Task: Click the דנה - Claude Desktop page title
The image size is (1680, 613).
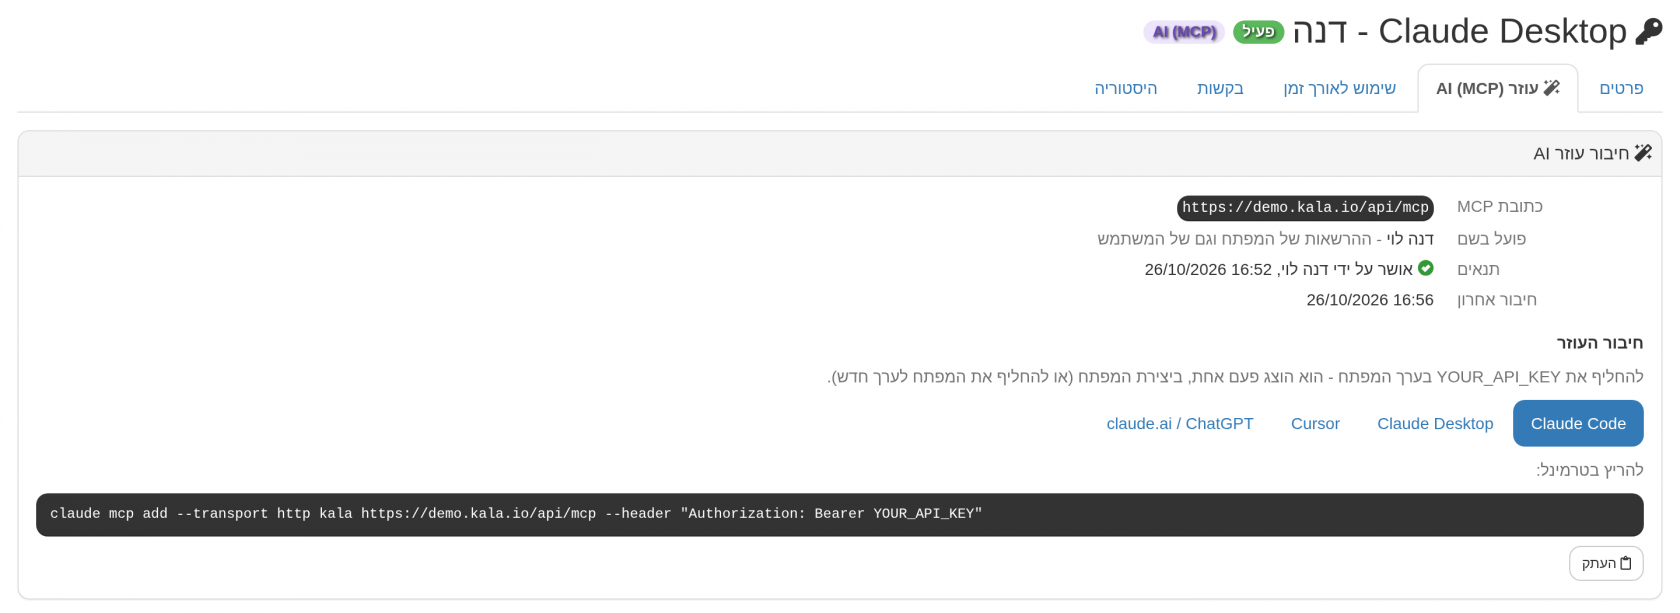Action: coord(1459,32)
